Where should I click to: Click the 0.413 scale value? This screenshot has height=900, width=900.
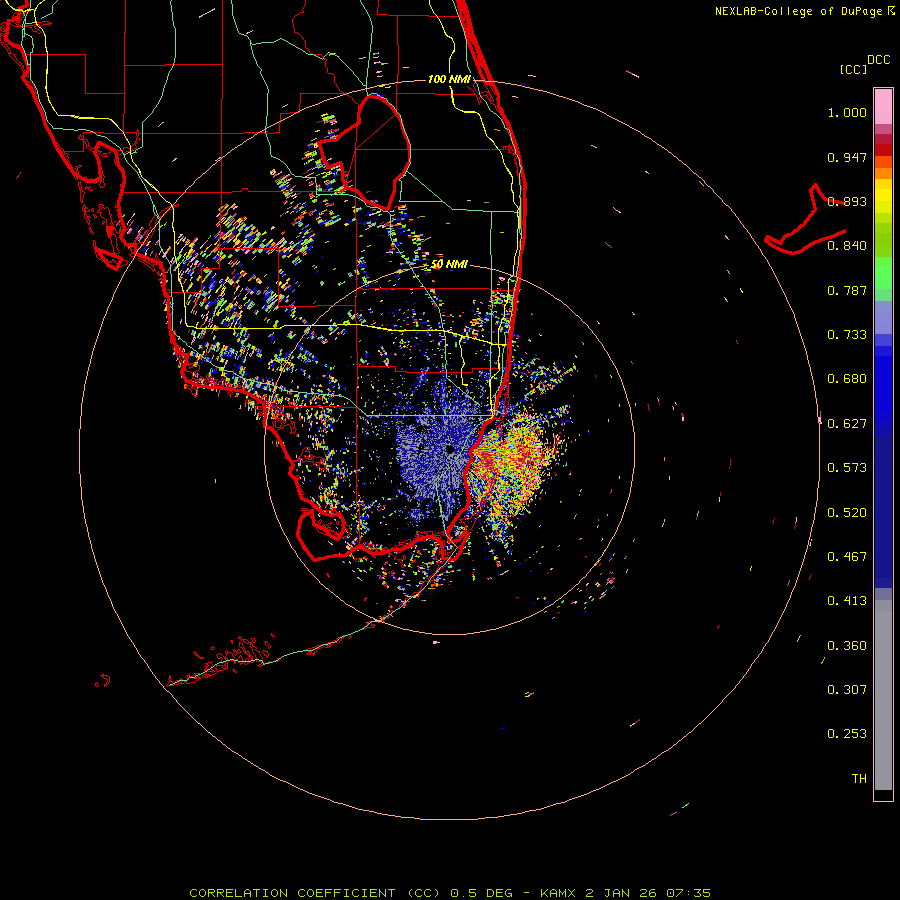pyautogui.click(x=847, y=601)
